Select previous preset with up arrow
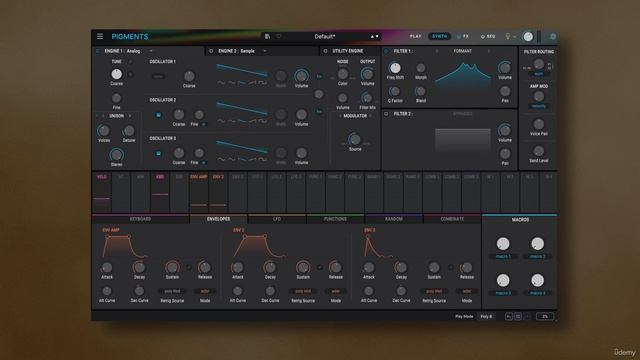640x360 pixels. 372,36
